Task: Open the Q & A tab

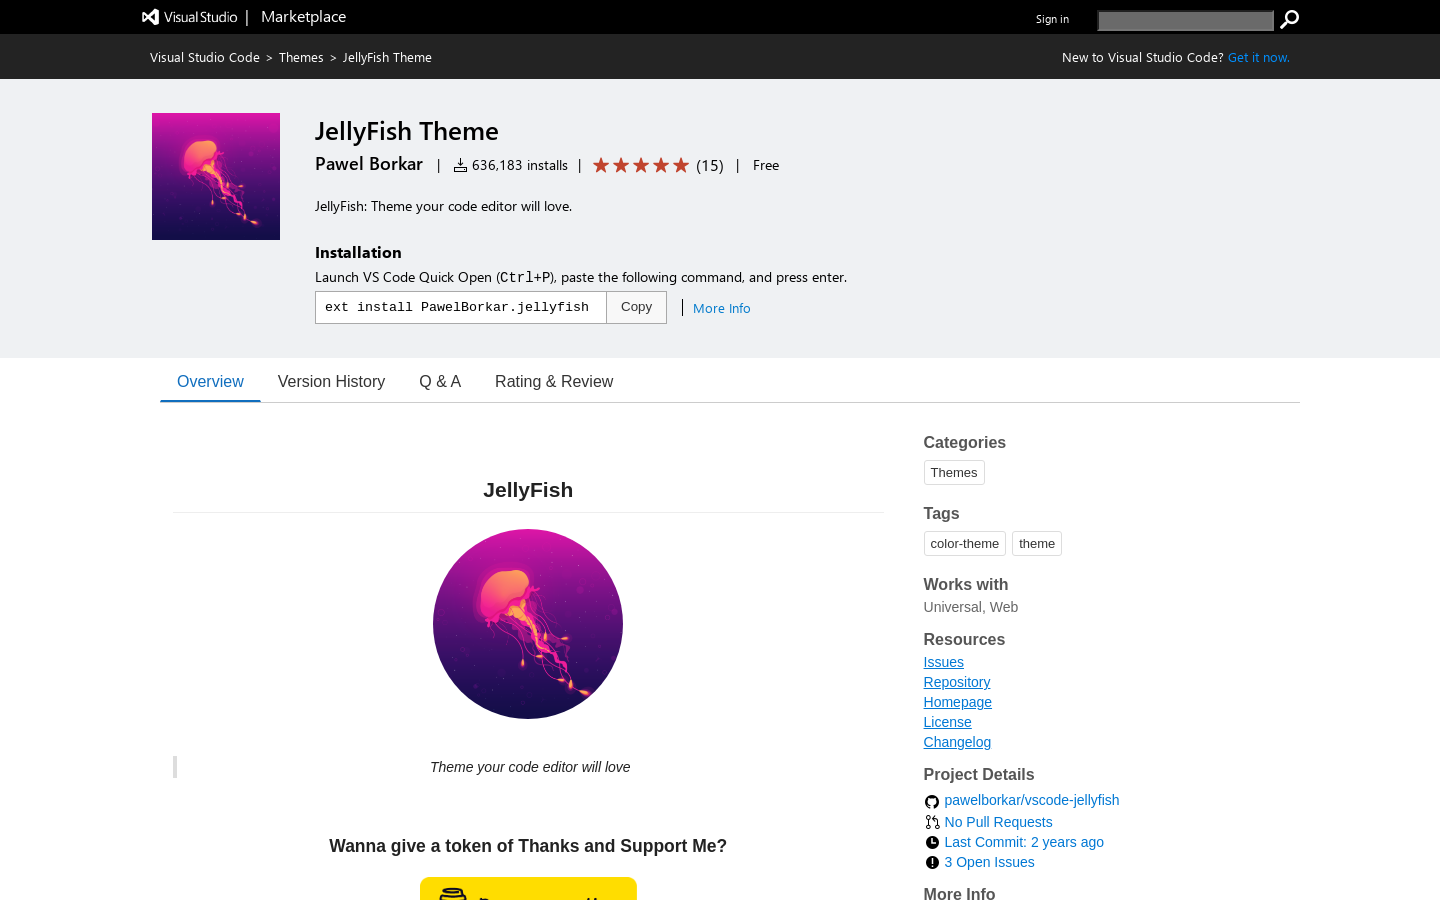Action: (x=440, y=381)
